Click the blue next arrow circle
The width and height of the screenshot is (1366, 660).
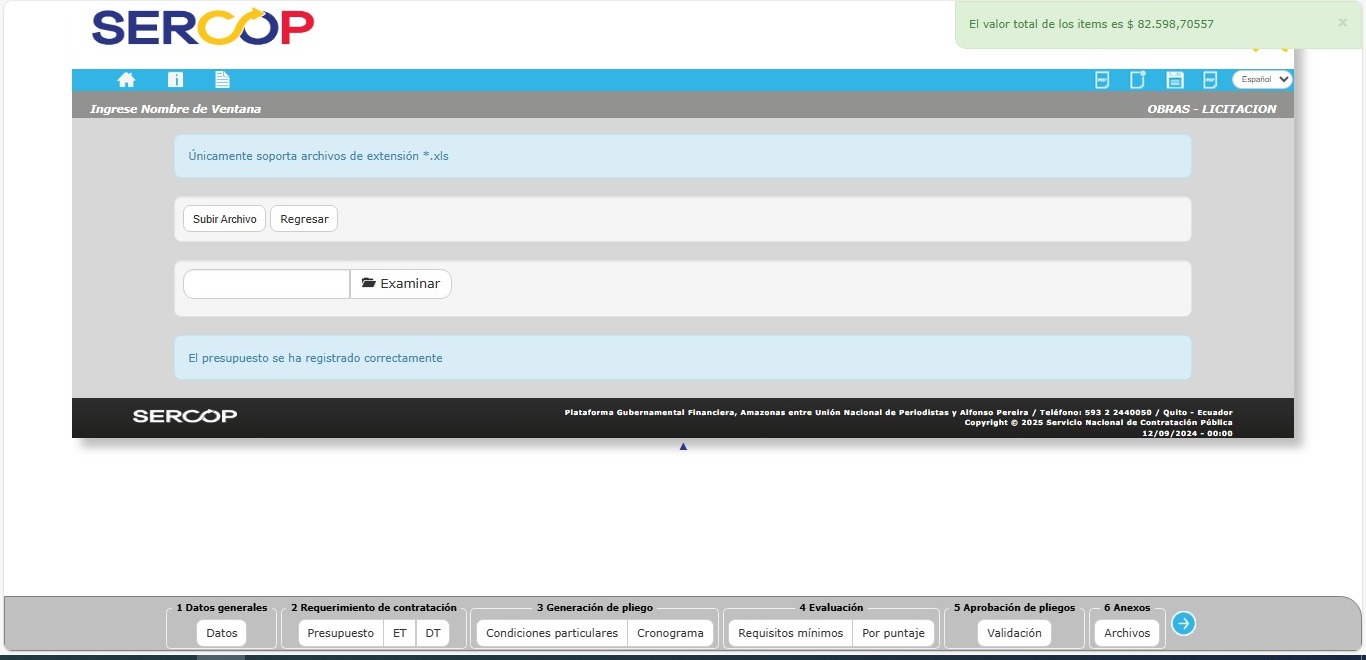1183,624
